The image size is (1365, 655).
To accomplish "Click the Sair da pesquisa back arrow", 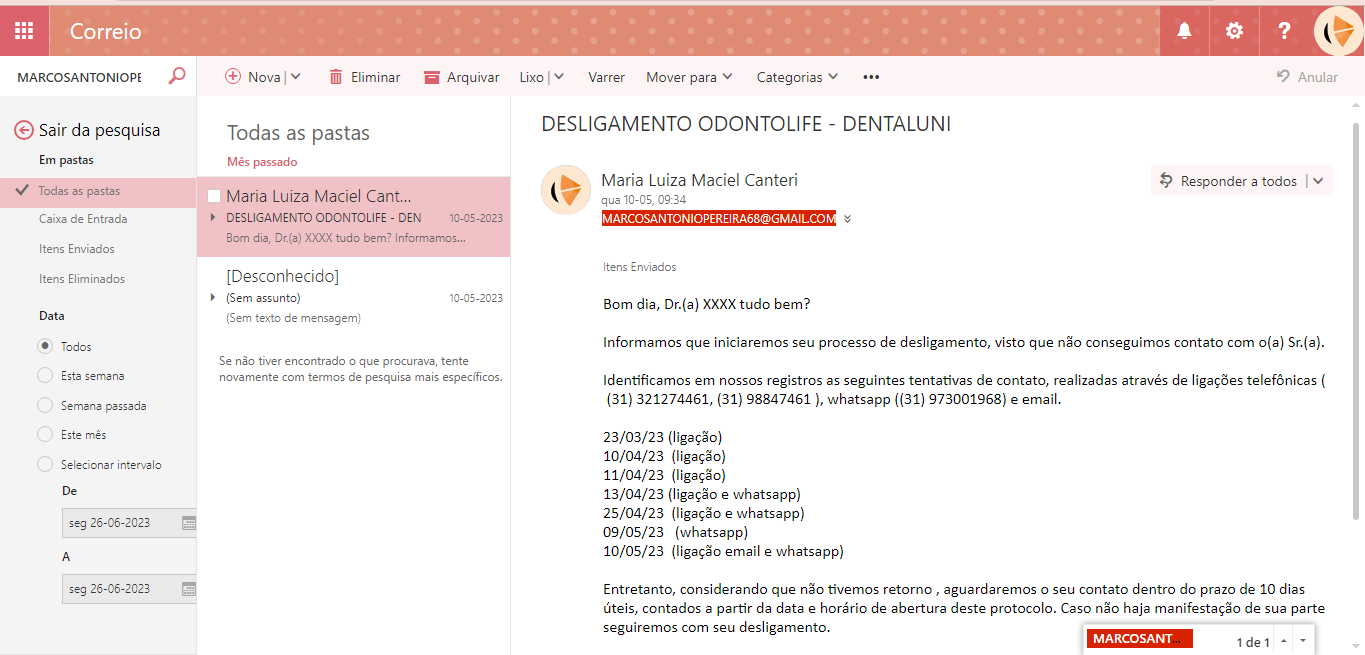I will (x=24, y=130).
